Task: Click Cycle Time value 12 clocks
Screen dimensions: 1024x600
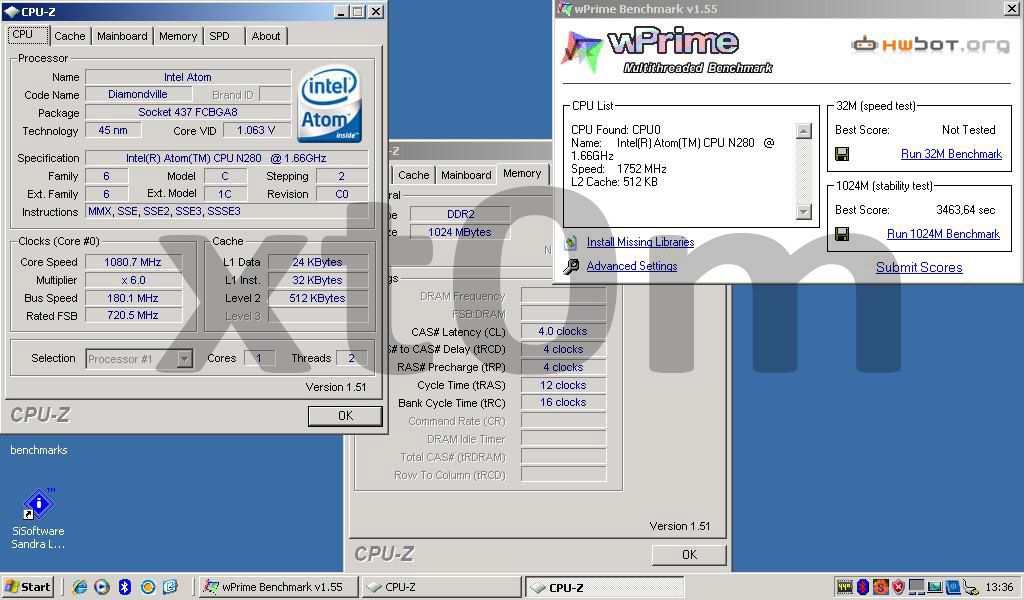Action: pyautogui.click(x=563, y=385)
